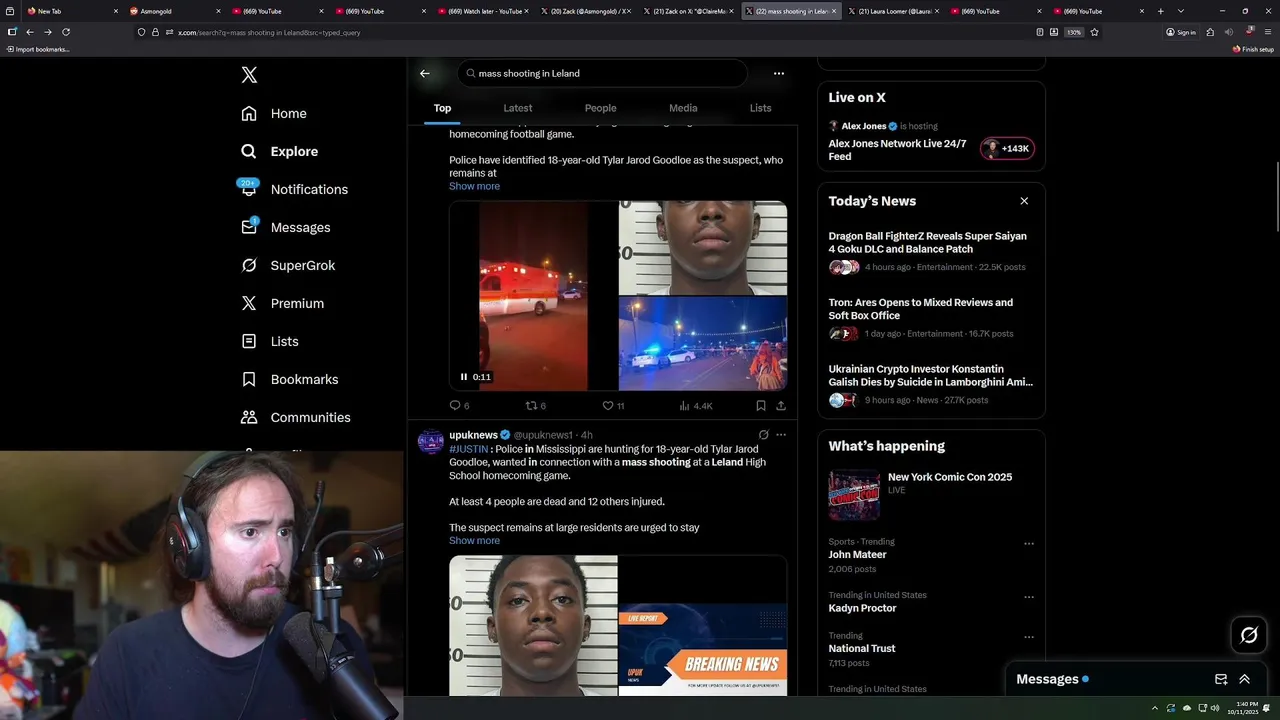The image size is (1280, 720).
Task: Open SuperGrok from the sidebar
Action: pyautogui.click(x=288, y=266)
